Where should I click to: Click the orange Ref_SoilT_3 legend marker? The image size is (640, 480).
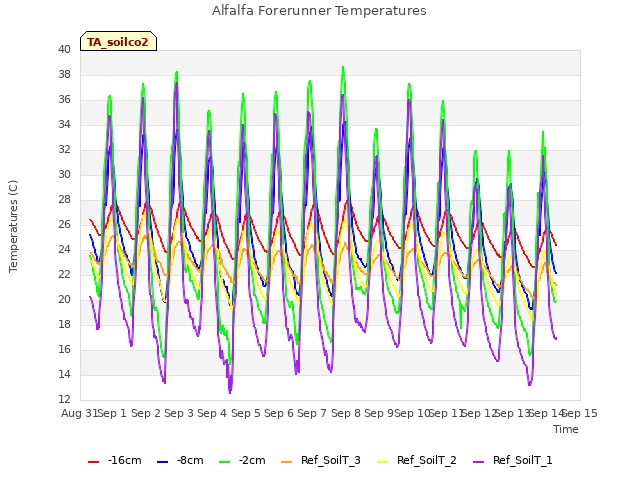coord(287,462)
